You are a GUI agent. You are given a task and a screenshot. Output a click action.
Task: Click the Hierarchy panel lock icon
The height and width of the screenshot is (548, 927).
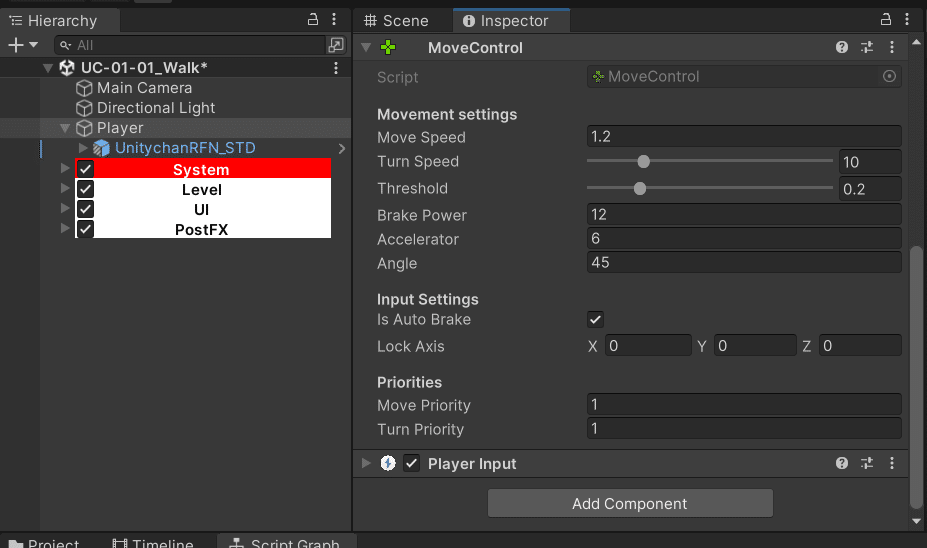pos(313,20)
